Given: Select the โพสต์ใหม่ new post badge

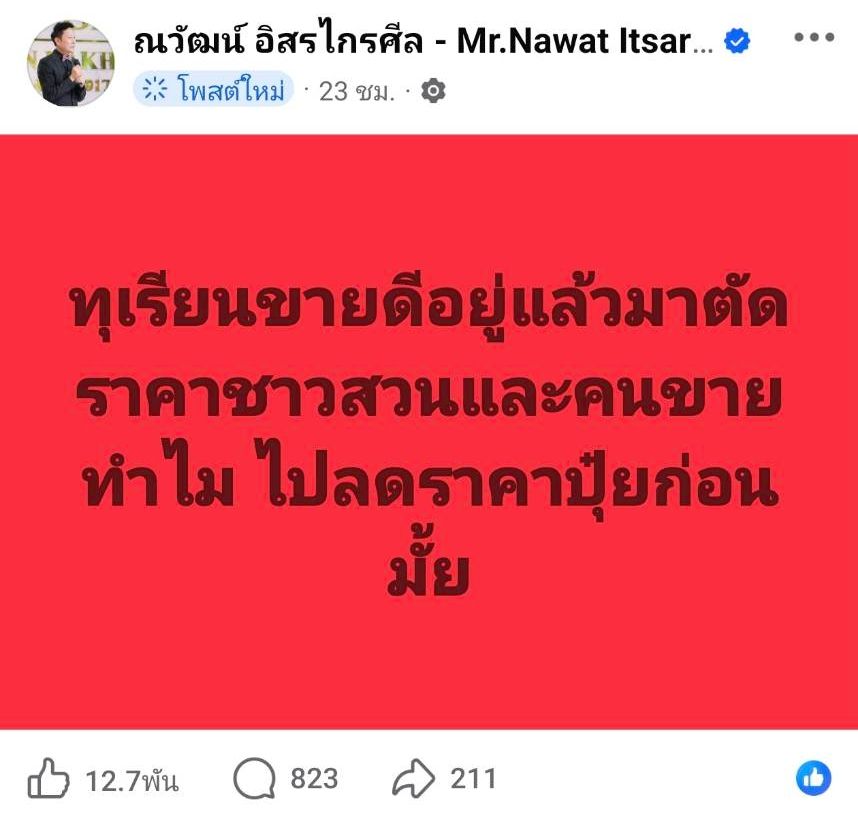Looking at the screenshot, I should coord(213,89).
